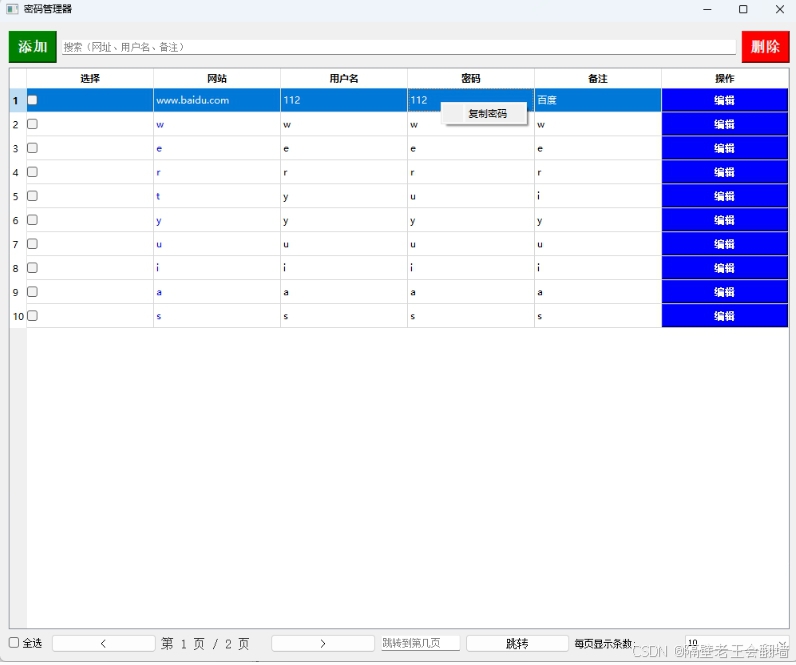Click the 密码管理器 app icon in title bar
Viewport: 796px width, 665px height.
click(12, 9)
